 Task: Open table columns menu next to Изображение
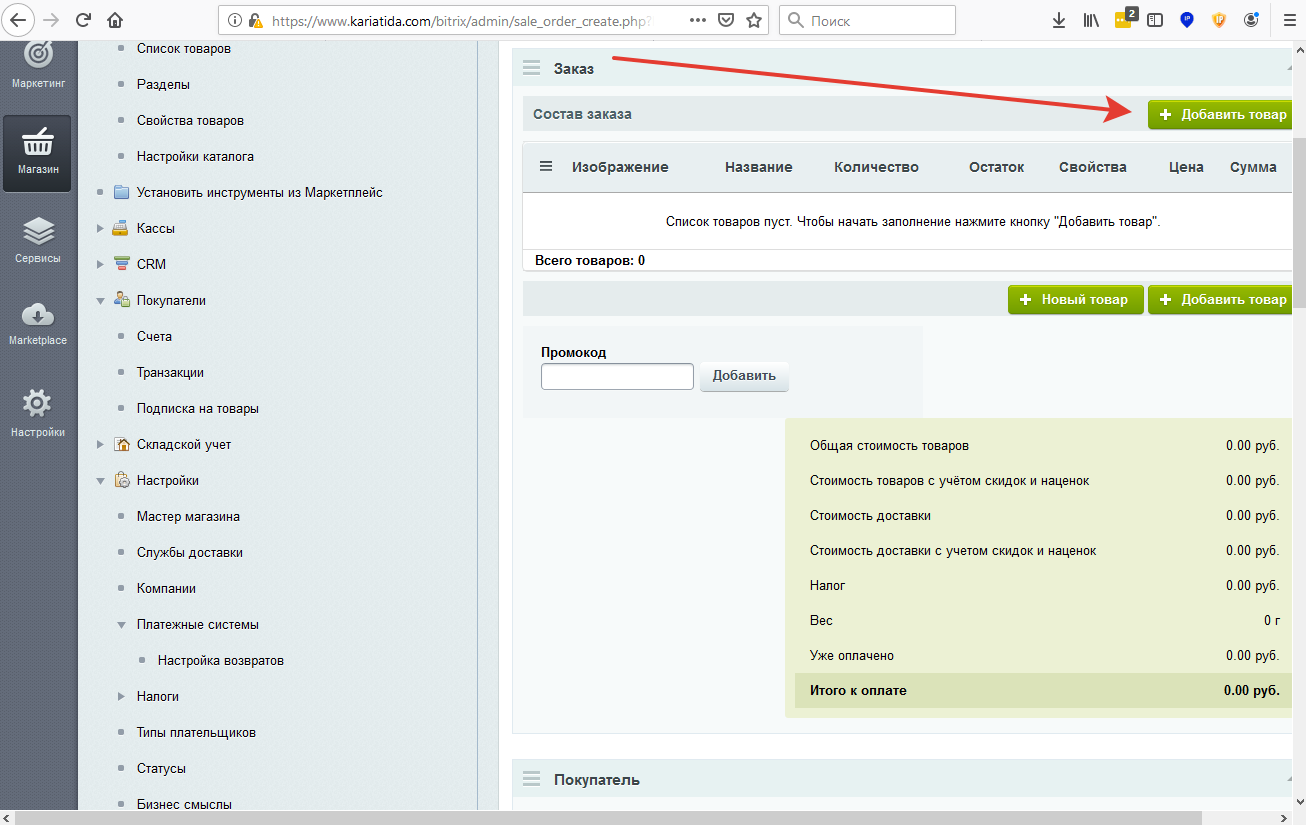tap(546, 167)
